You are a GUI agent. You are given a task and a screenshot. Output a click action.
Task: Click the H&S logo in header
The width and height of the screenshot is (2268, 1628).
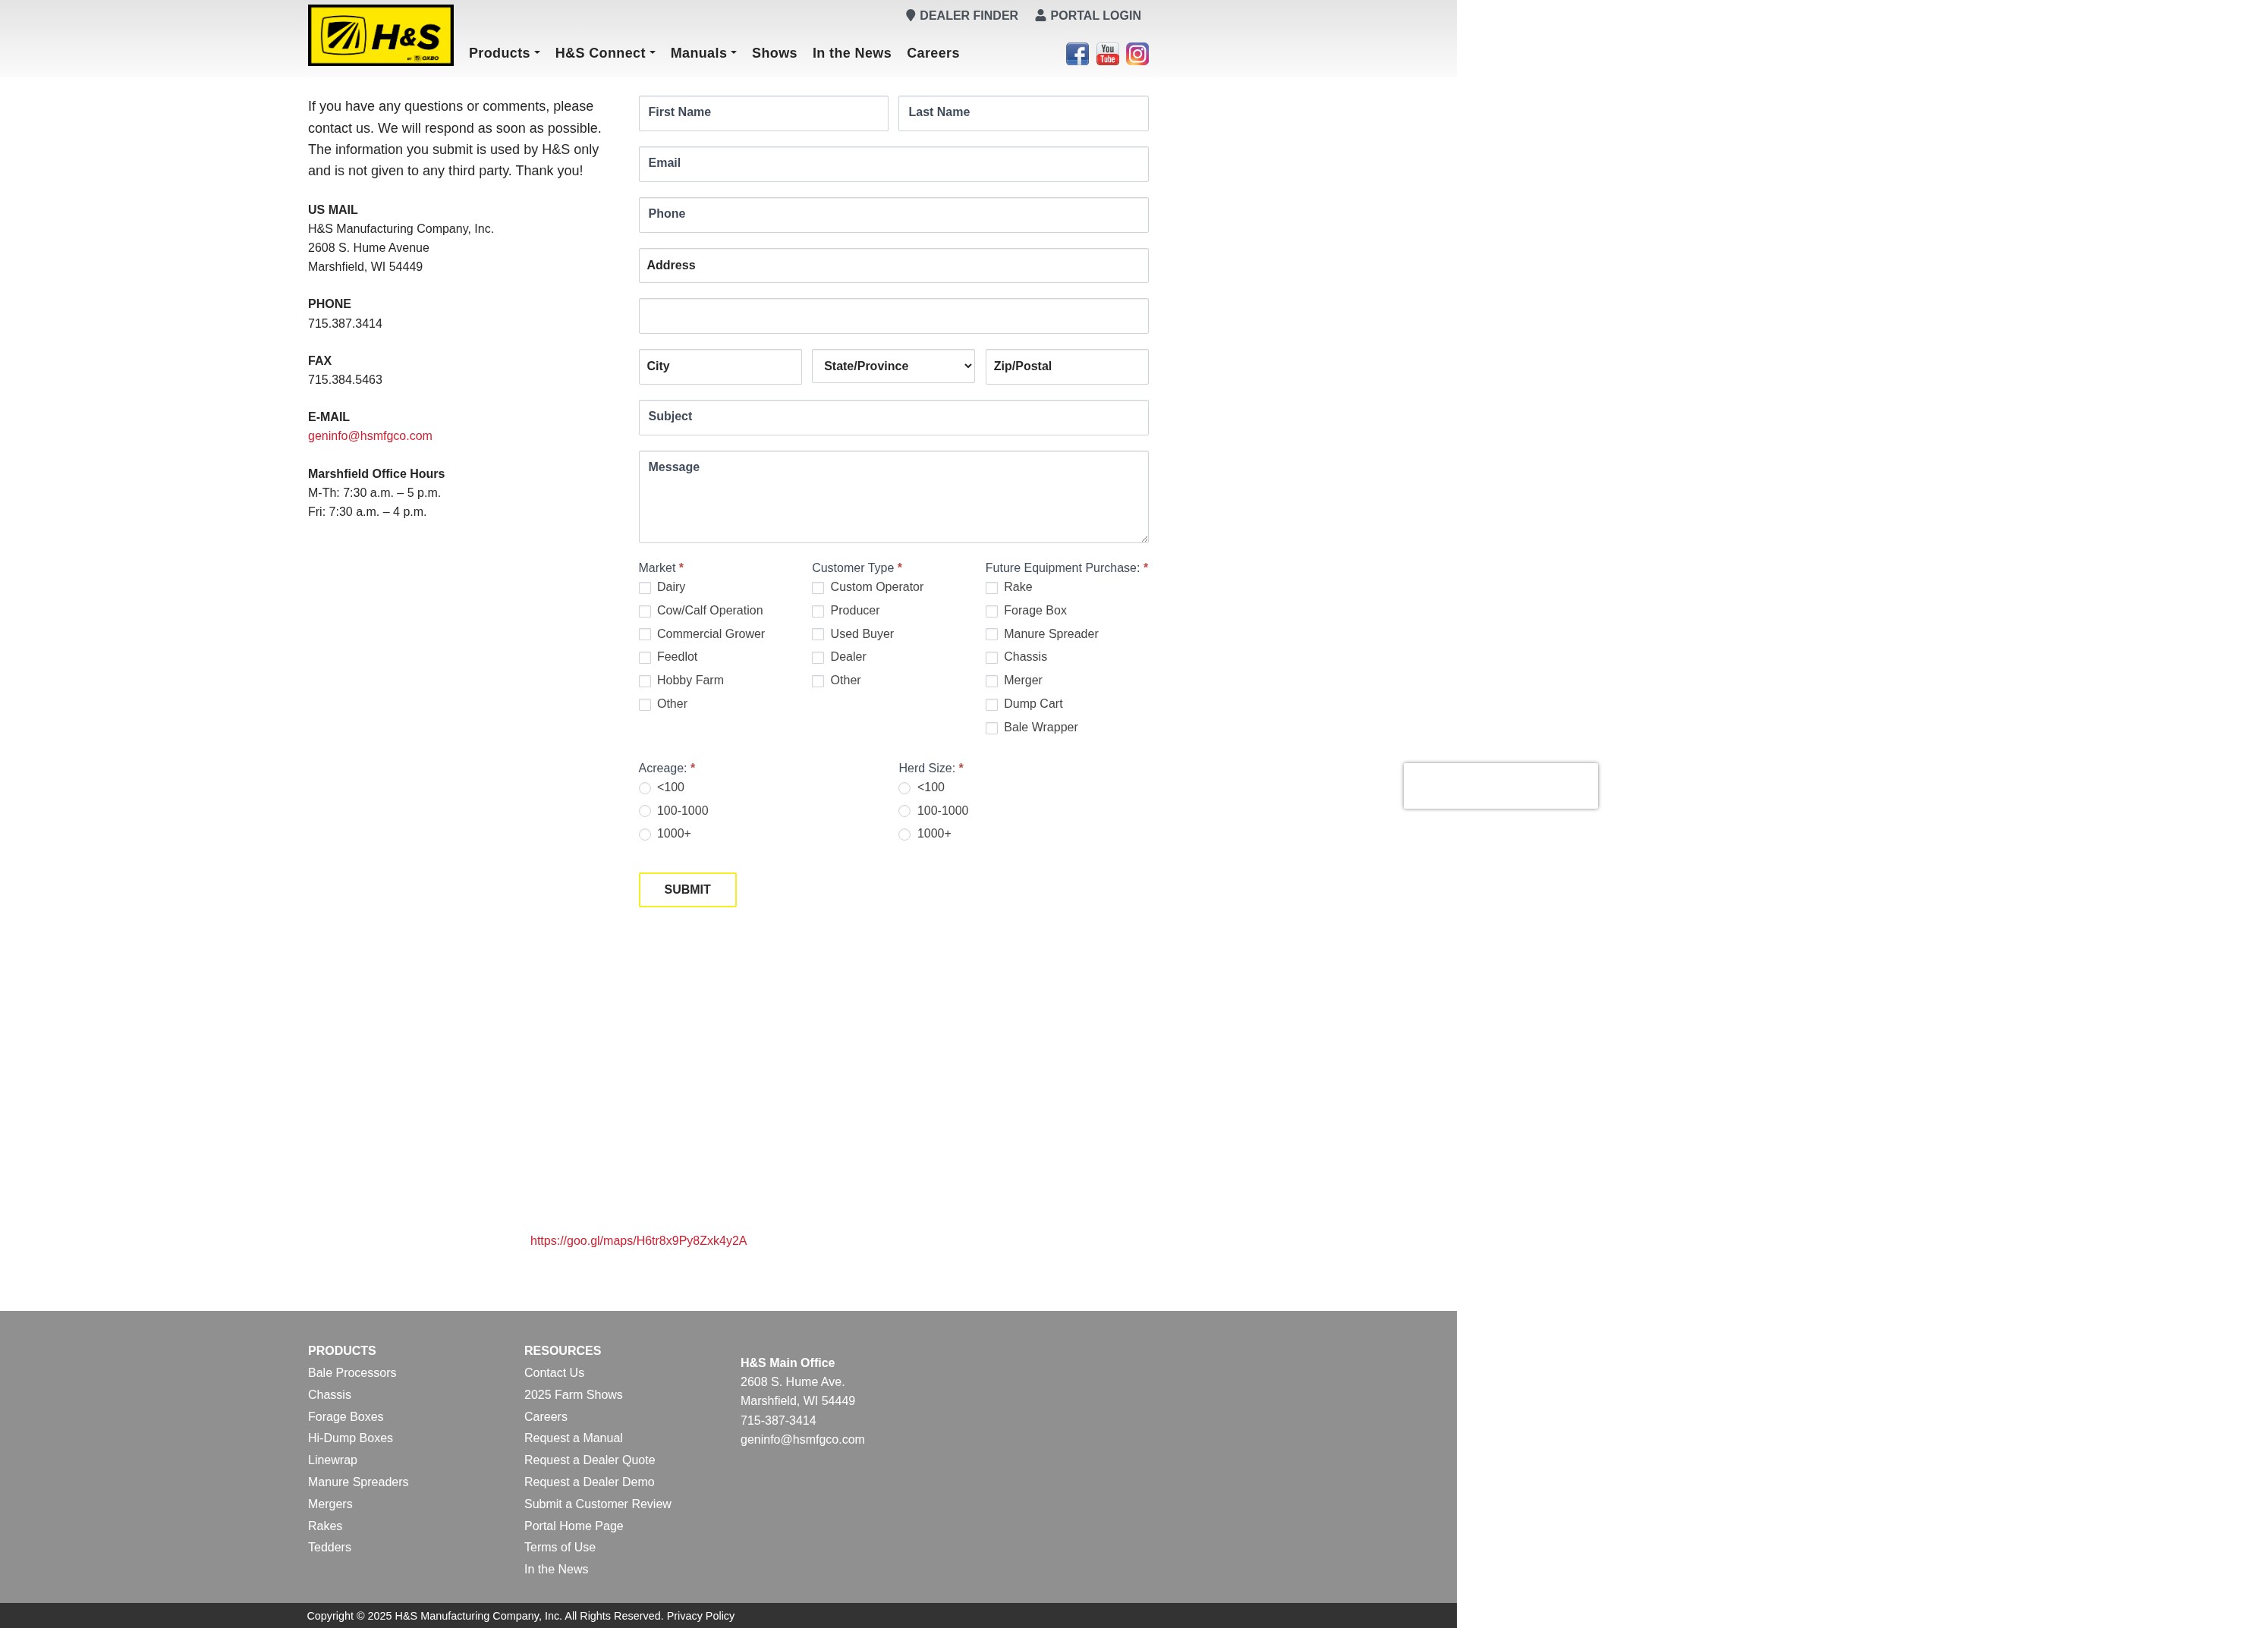click(381, 35)
